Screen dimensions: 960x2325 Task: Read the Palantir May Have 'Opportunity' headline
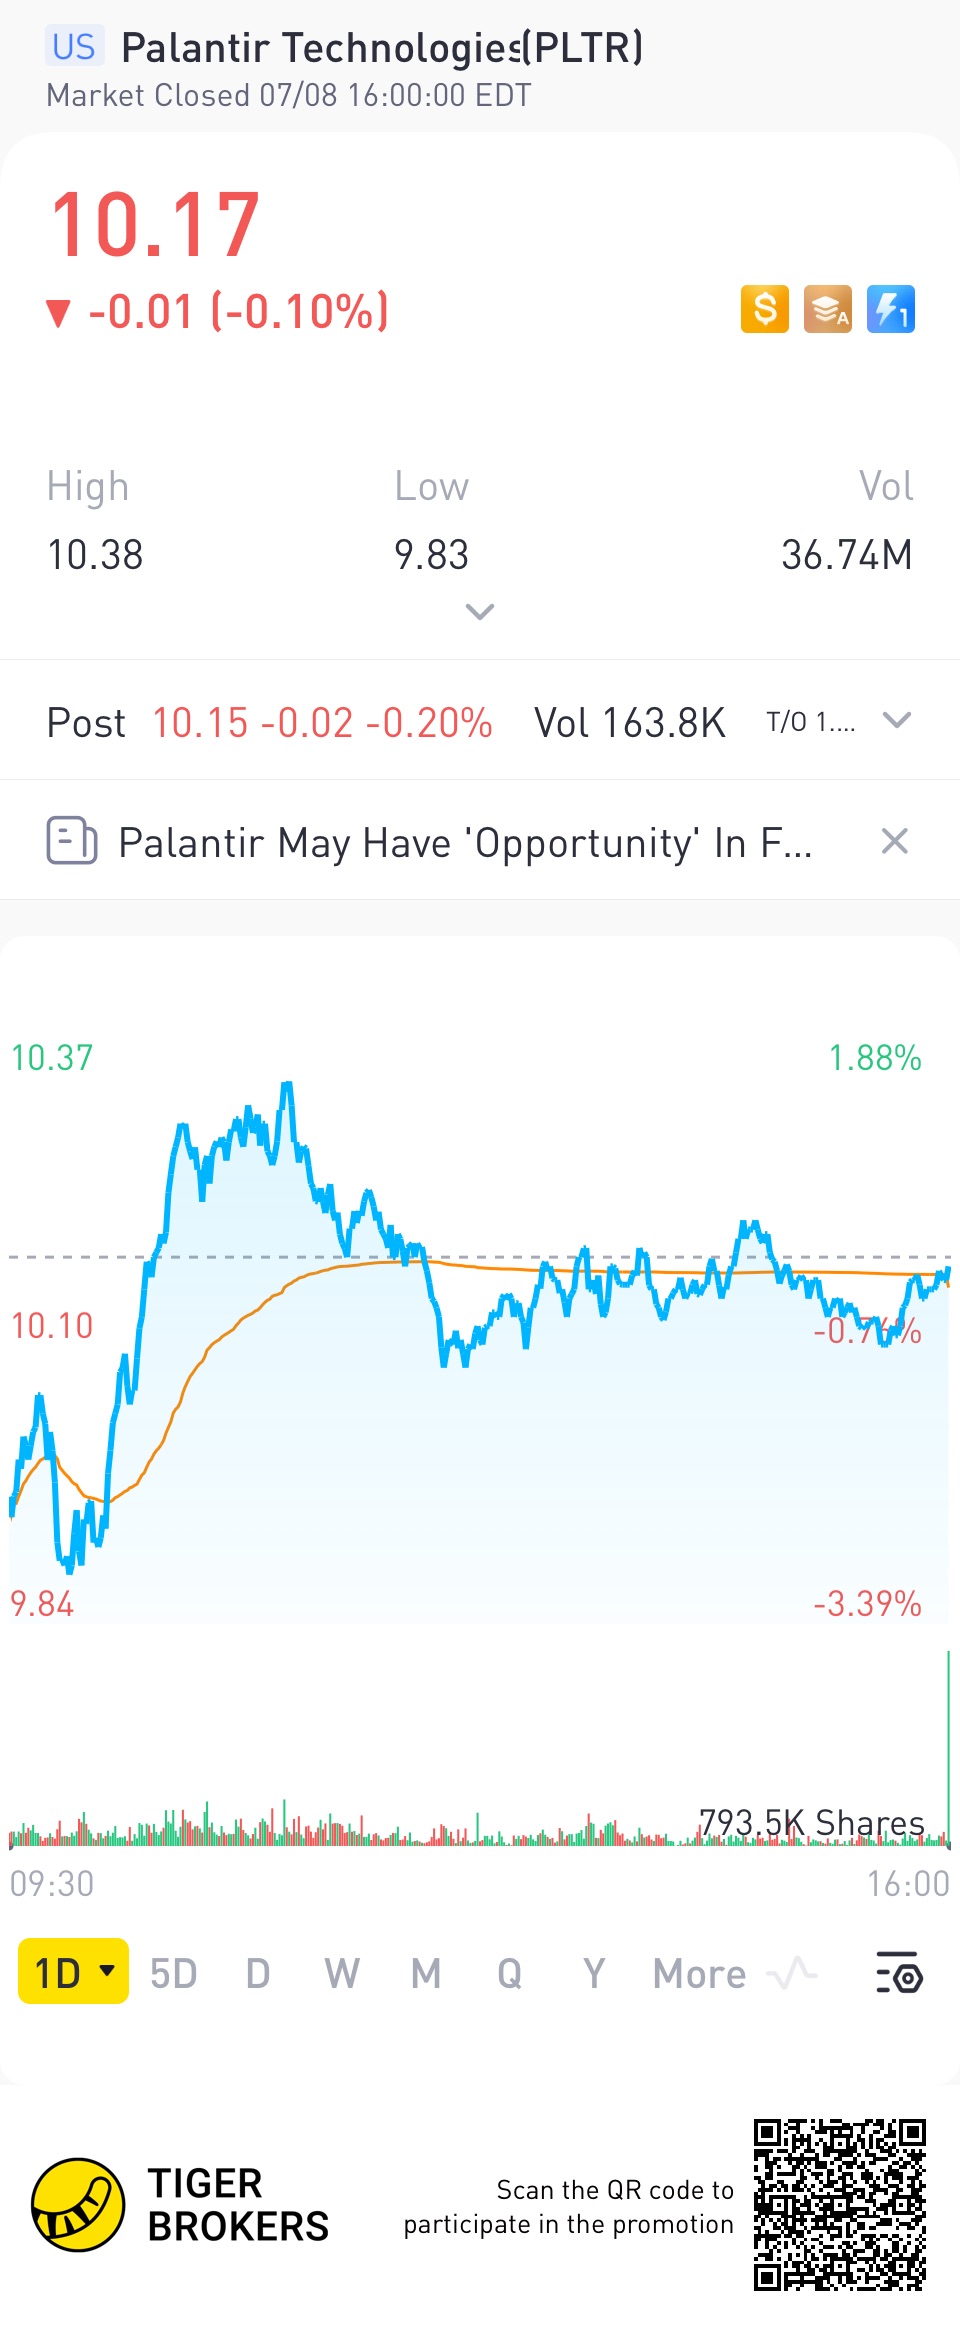point(465,843)
